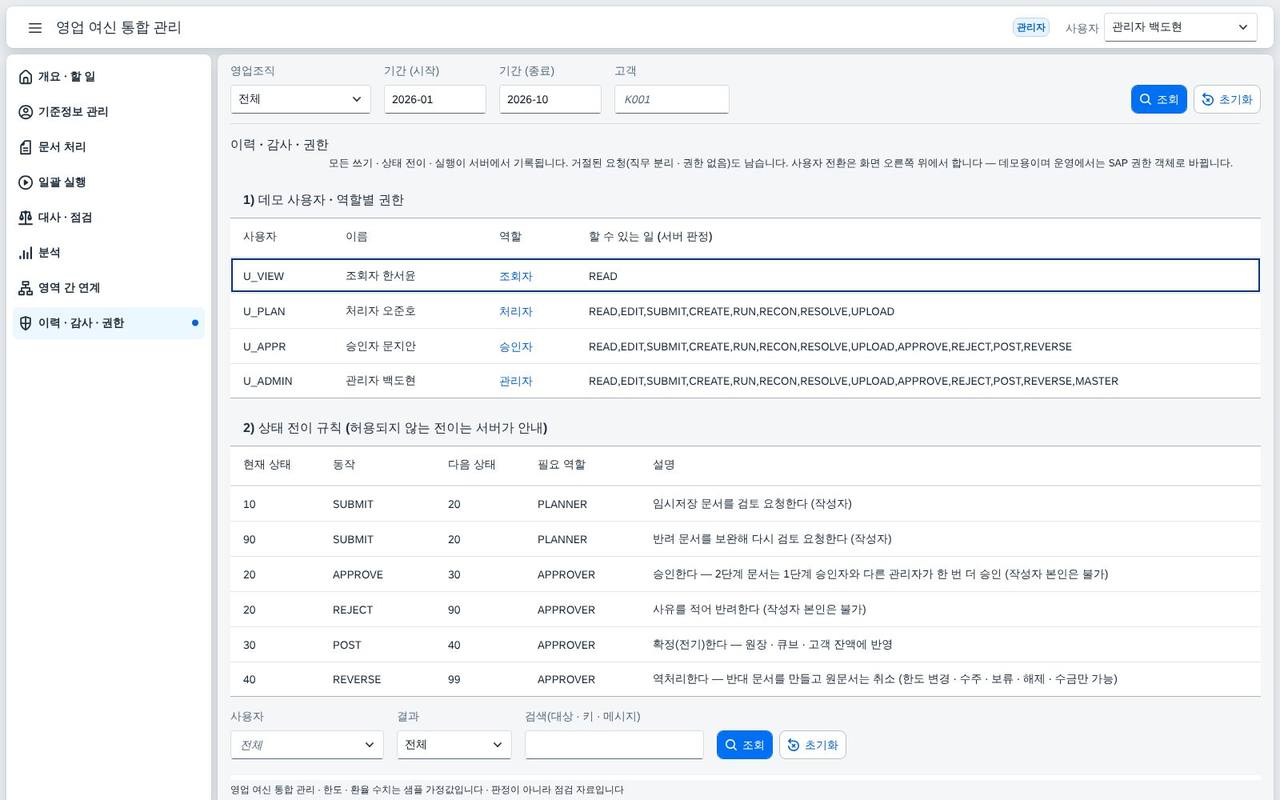This screenshot has height=800, width=1280.
Task: Click the 관리자 role badge in header
Action: pos(1031,28)
